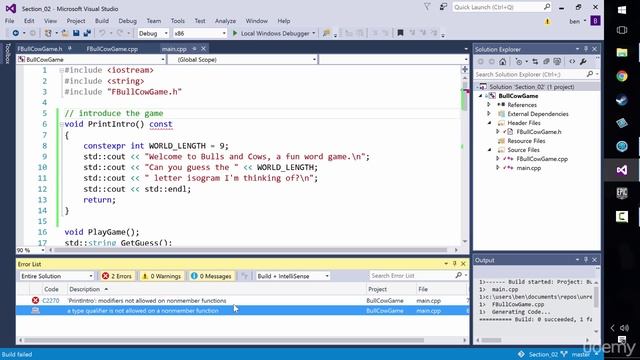Expand the References node
The height and width of the screenshot is (360, 640).
coord(489,104)
